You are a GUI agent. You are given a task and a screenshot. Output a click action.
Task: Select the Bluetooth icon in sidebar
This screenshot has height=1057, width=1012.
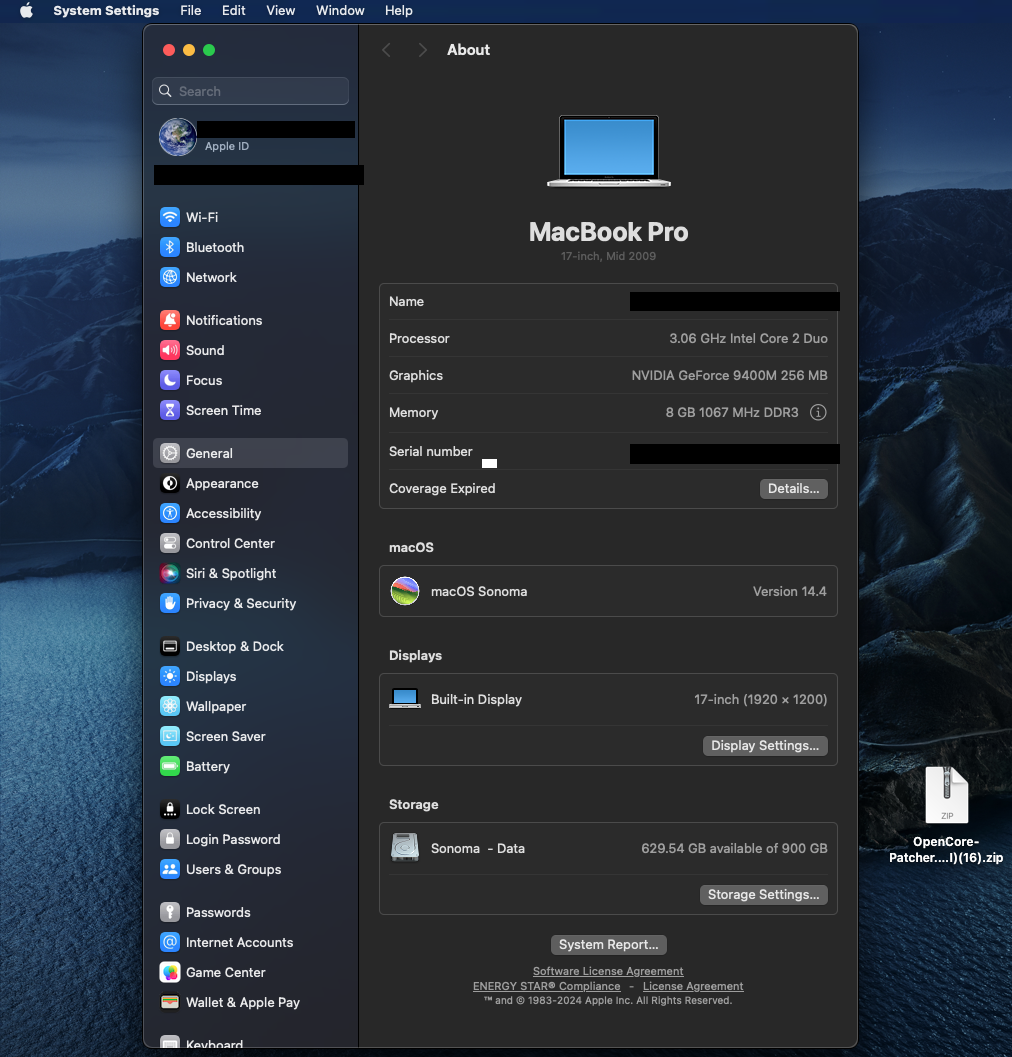(170, 247)
